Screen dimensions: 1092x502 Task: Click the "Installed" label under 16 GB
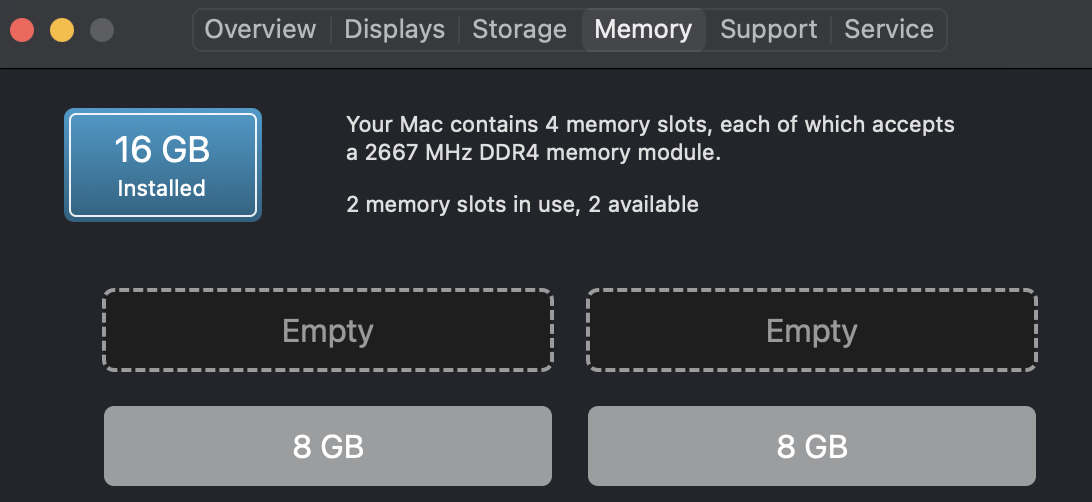click(162, 188)
